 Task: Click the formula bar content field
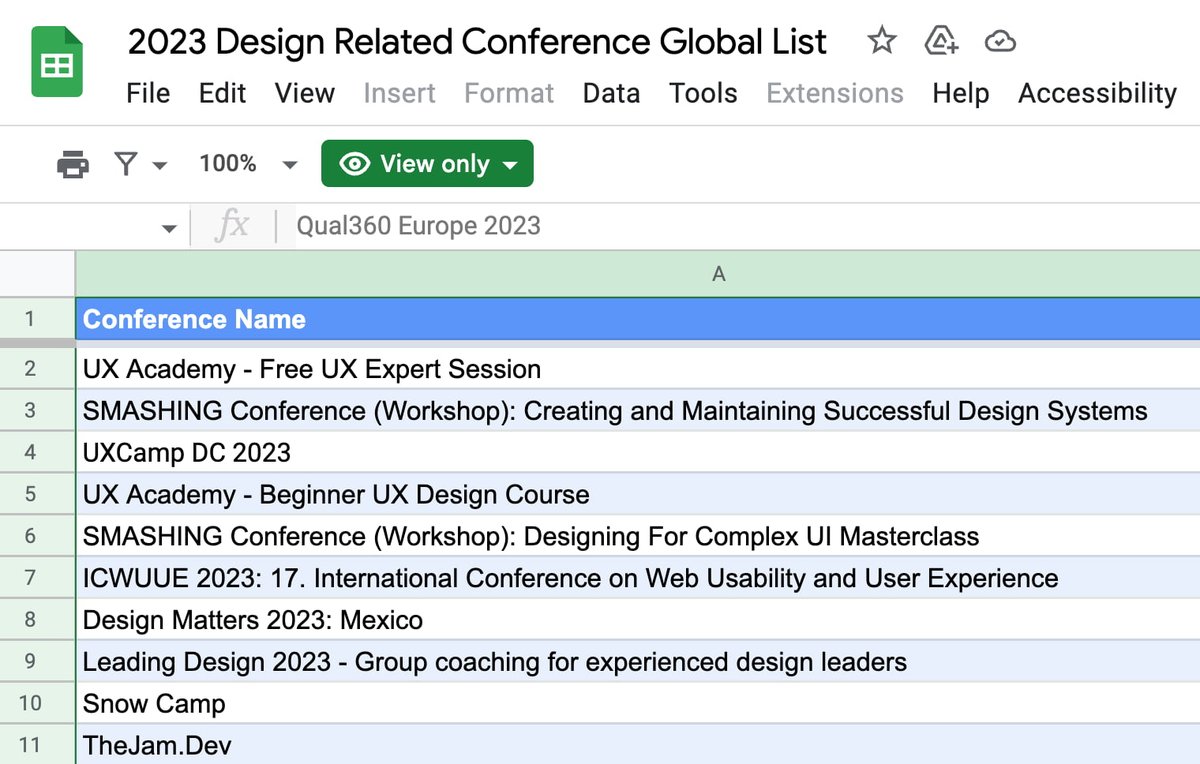pyautogui.click(x=700, y=226)
